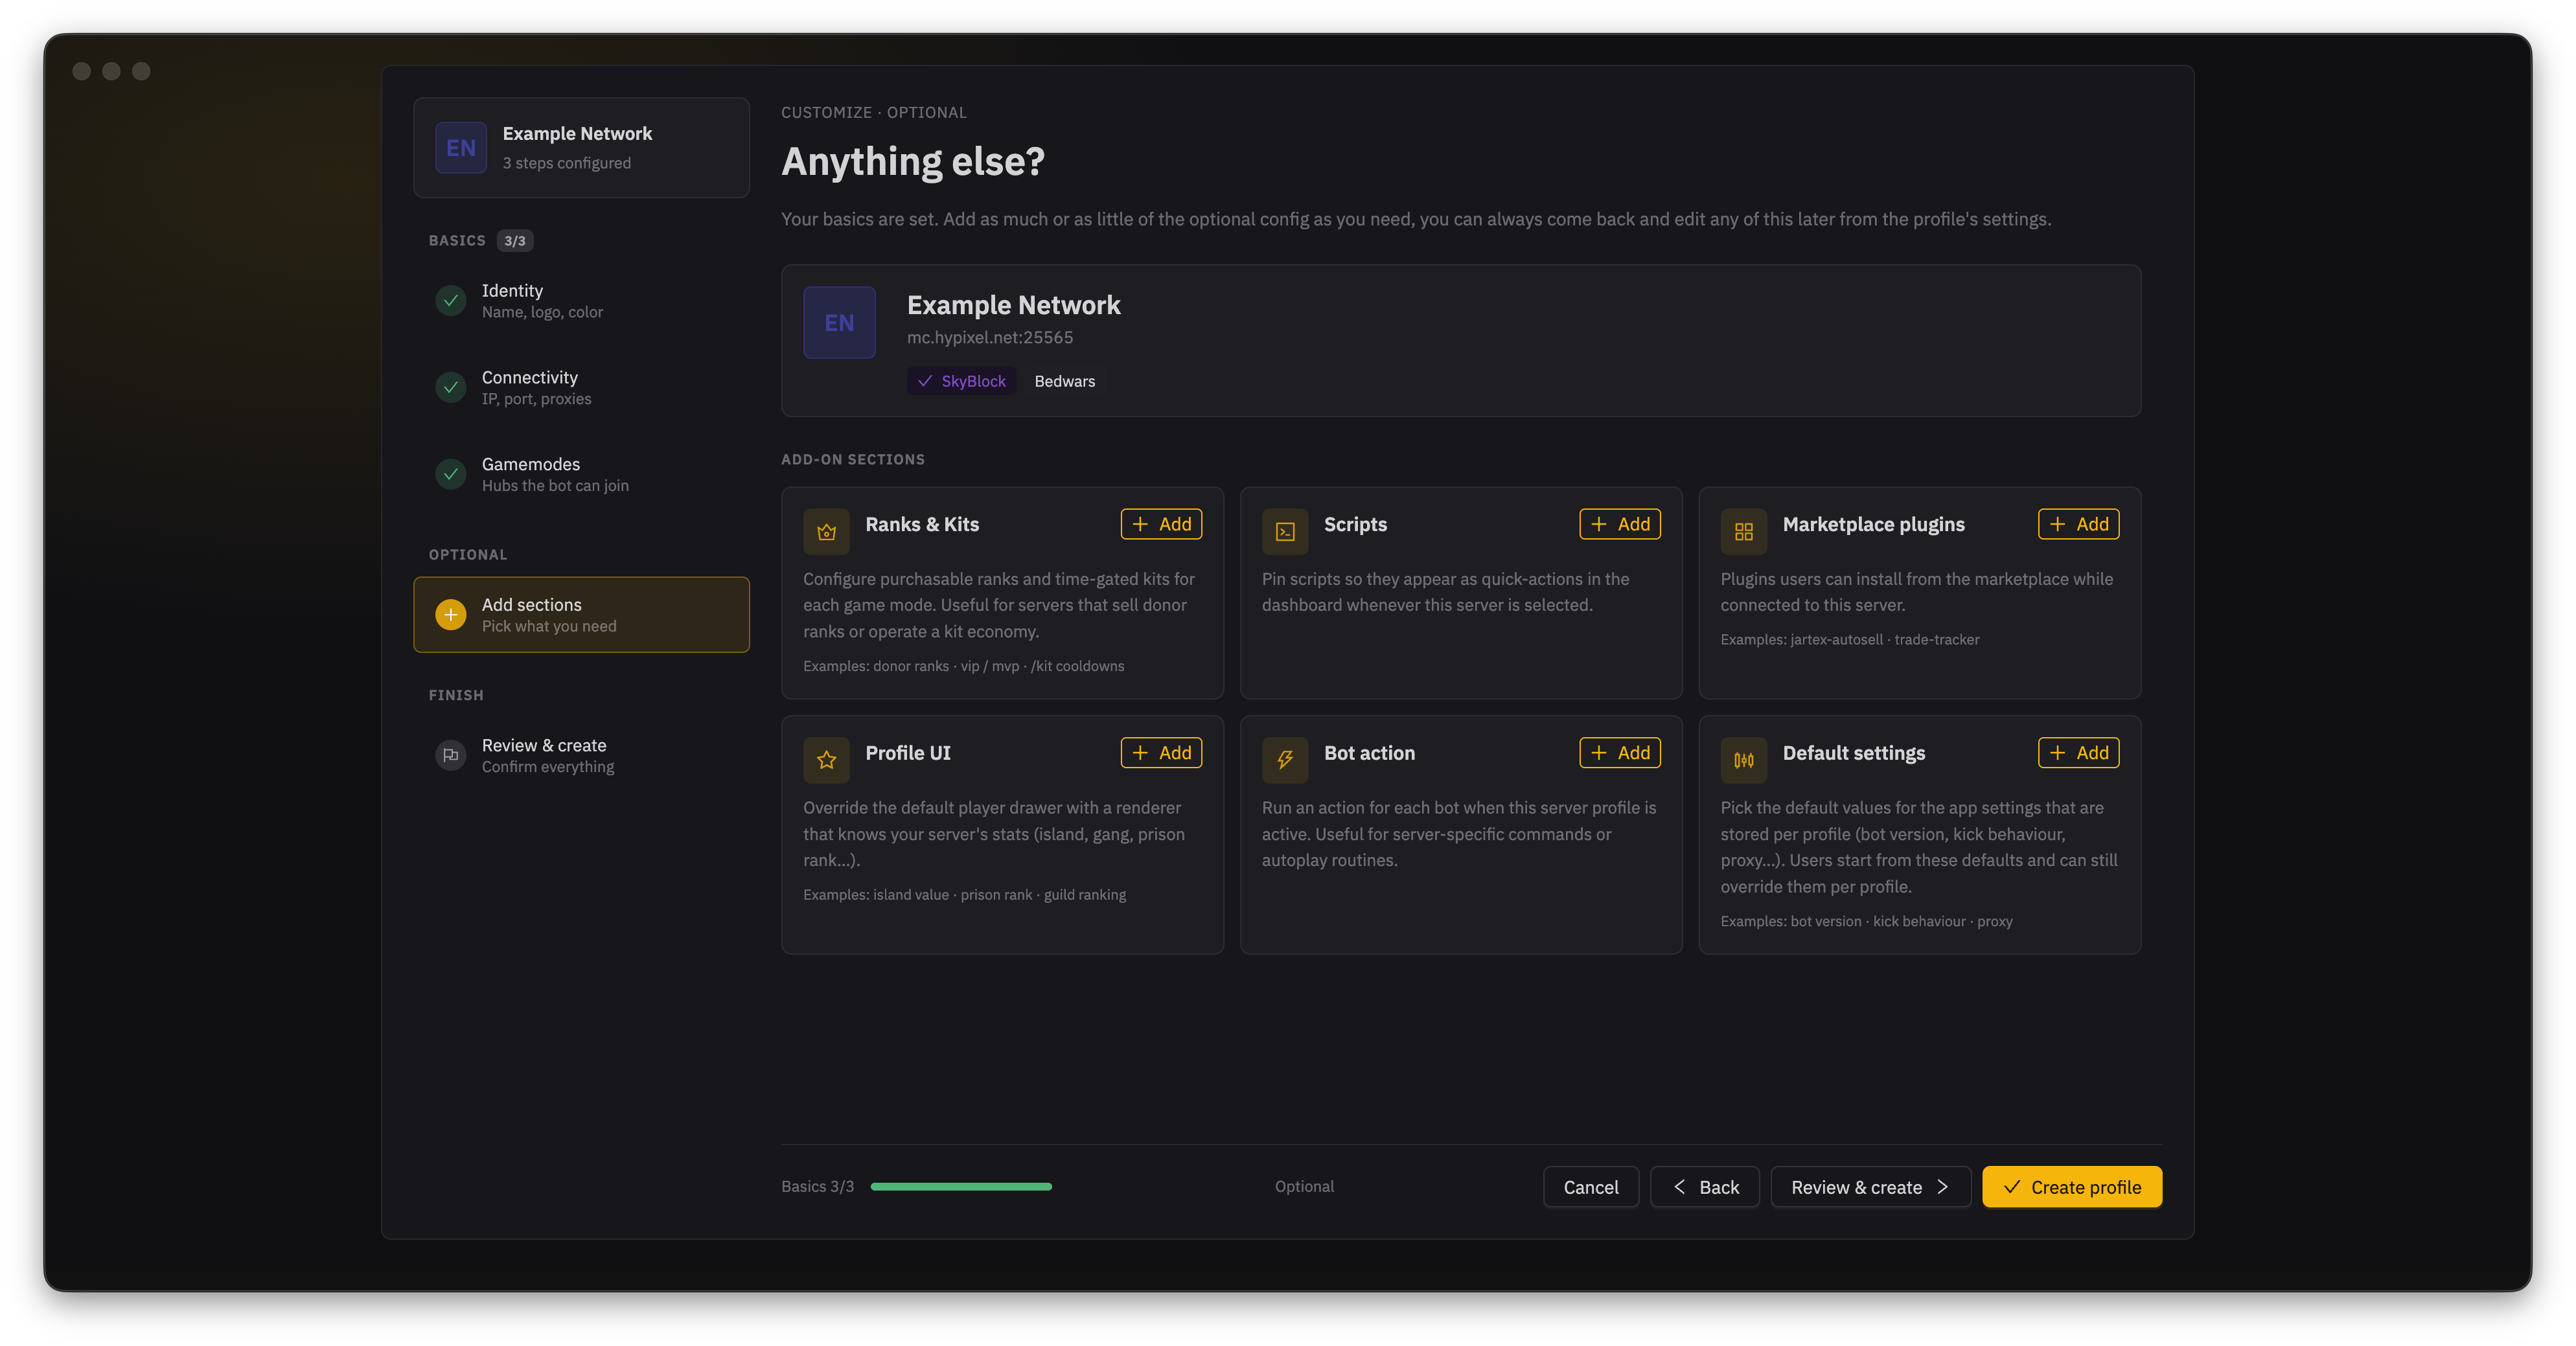The width and height of the screenshot is (2576, 1346).
Task: Click the Profile UI star icon
Action: (826, 760)
